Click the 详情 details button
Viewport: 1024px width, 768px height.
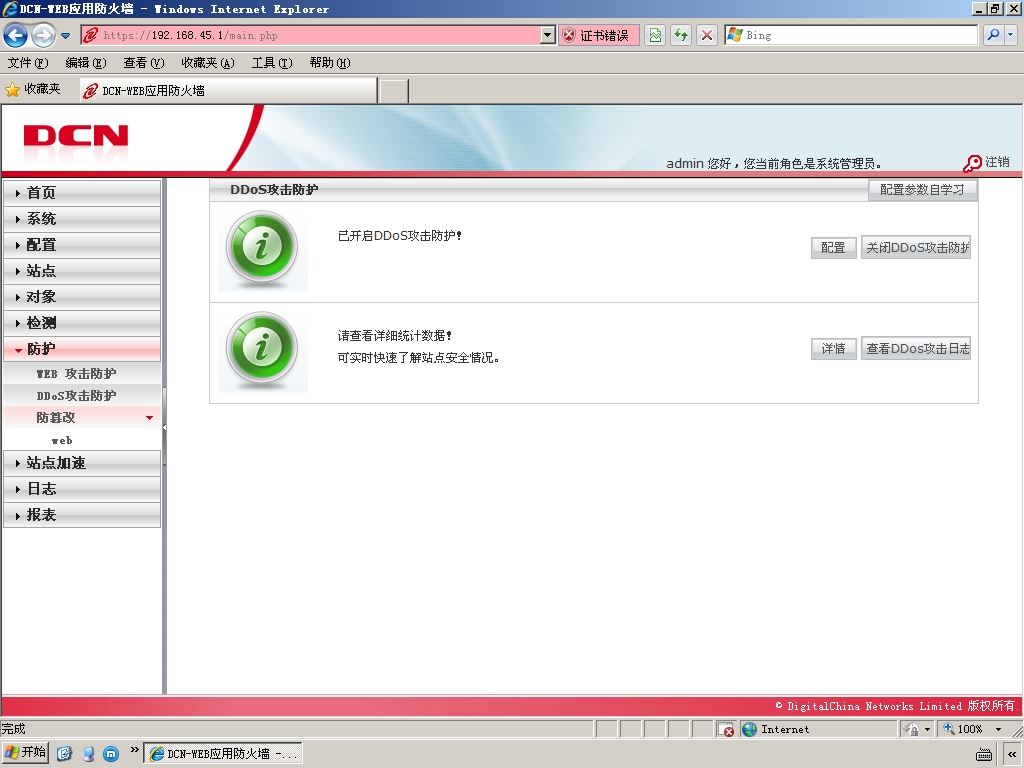[x=833, y=349]
